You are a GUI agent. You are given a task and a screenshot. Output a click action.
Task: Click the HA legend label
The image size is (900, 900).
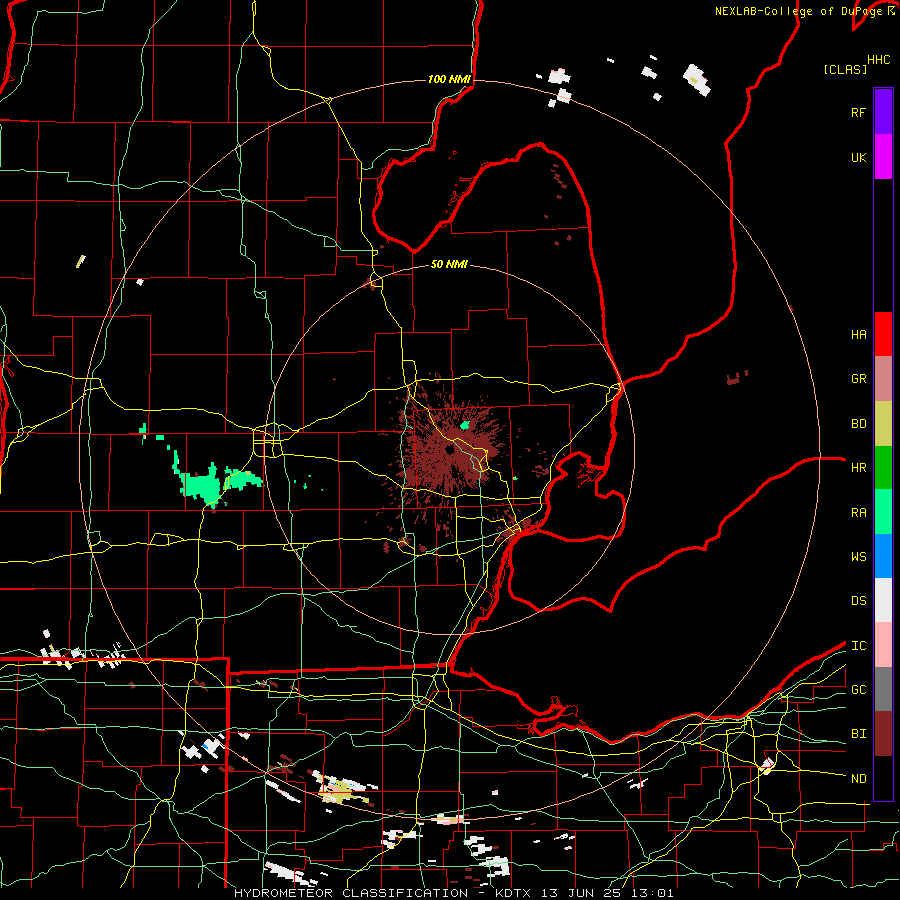[x=858, y=334]
